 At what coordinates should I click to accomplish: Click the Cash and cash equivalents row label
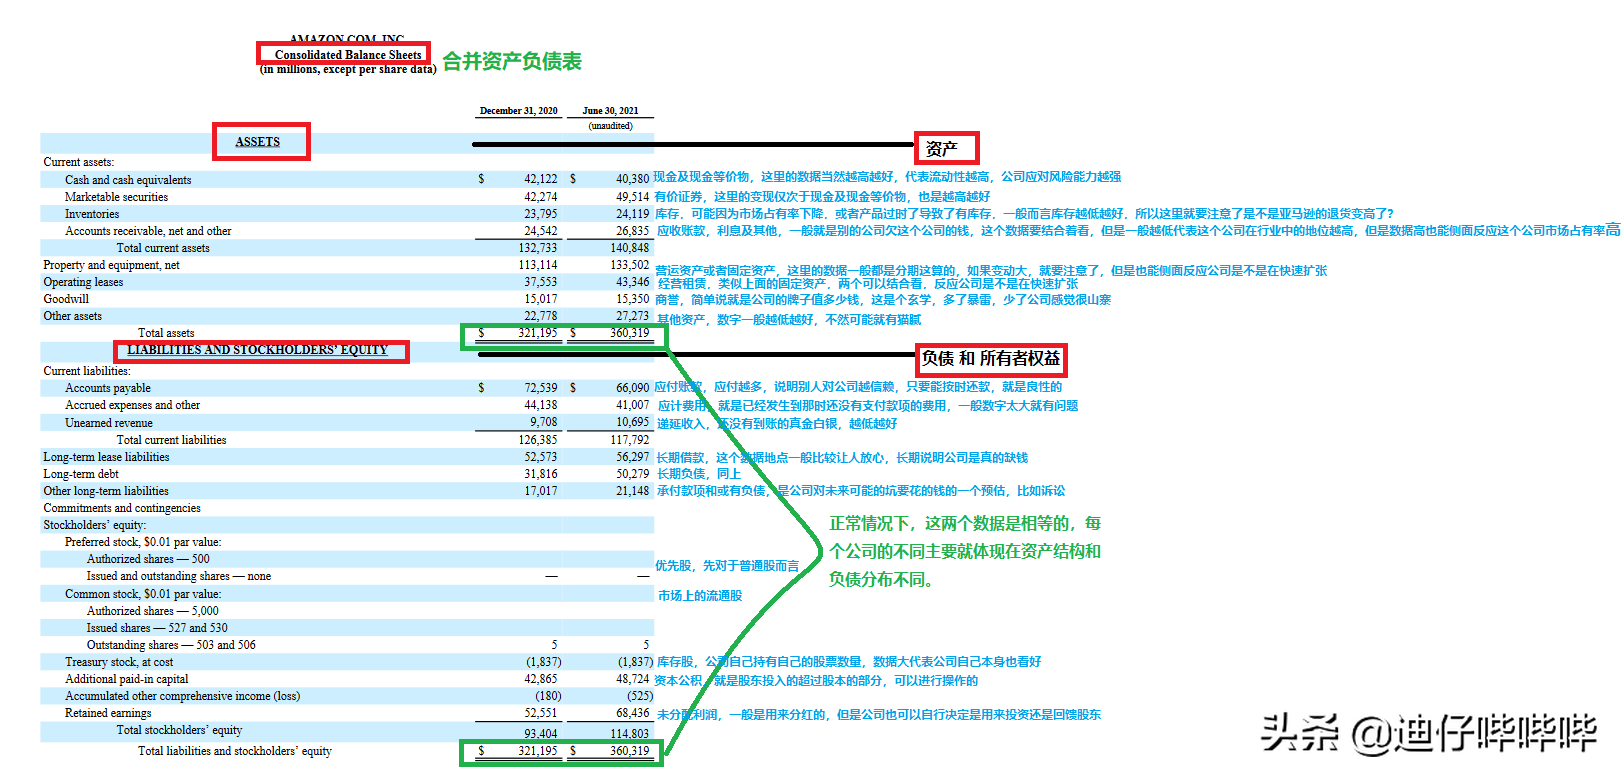128,180
